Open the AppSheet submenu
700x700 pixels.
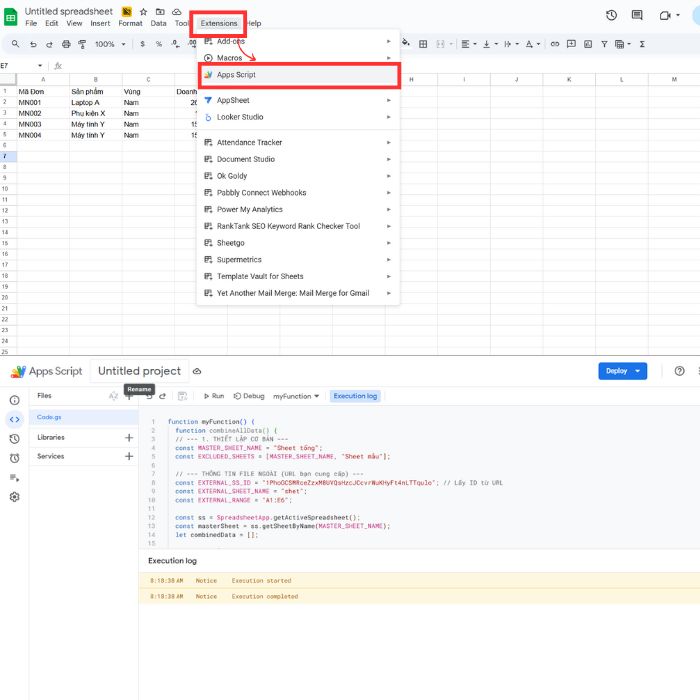pyautogui.click(x=298, y=100)
